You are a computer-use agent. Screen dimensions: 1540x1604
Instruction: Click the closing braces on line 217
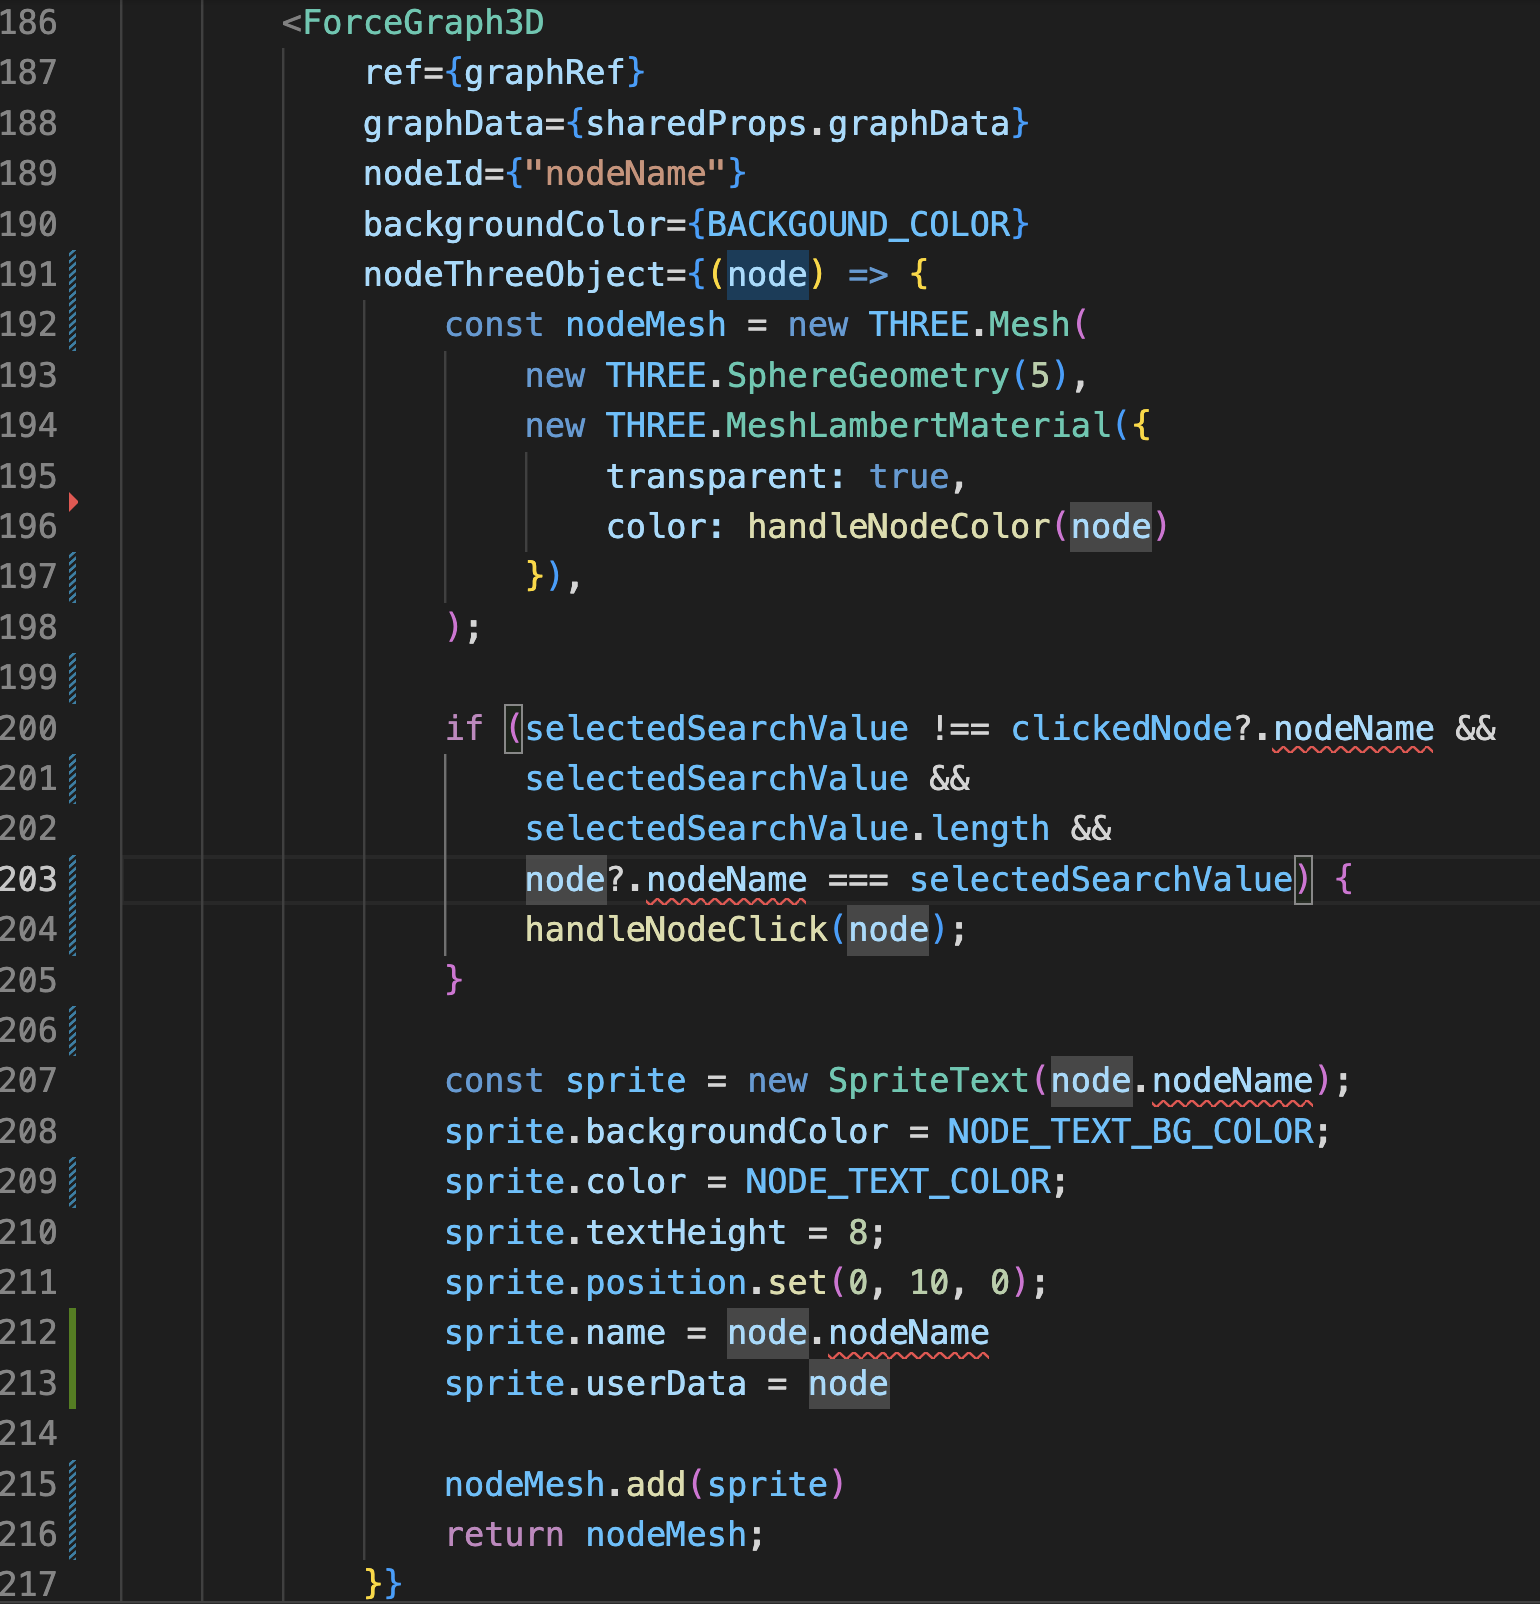pyautogui.click(x=383, y=1584)
